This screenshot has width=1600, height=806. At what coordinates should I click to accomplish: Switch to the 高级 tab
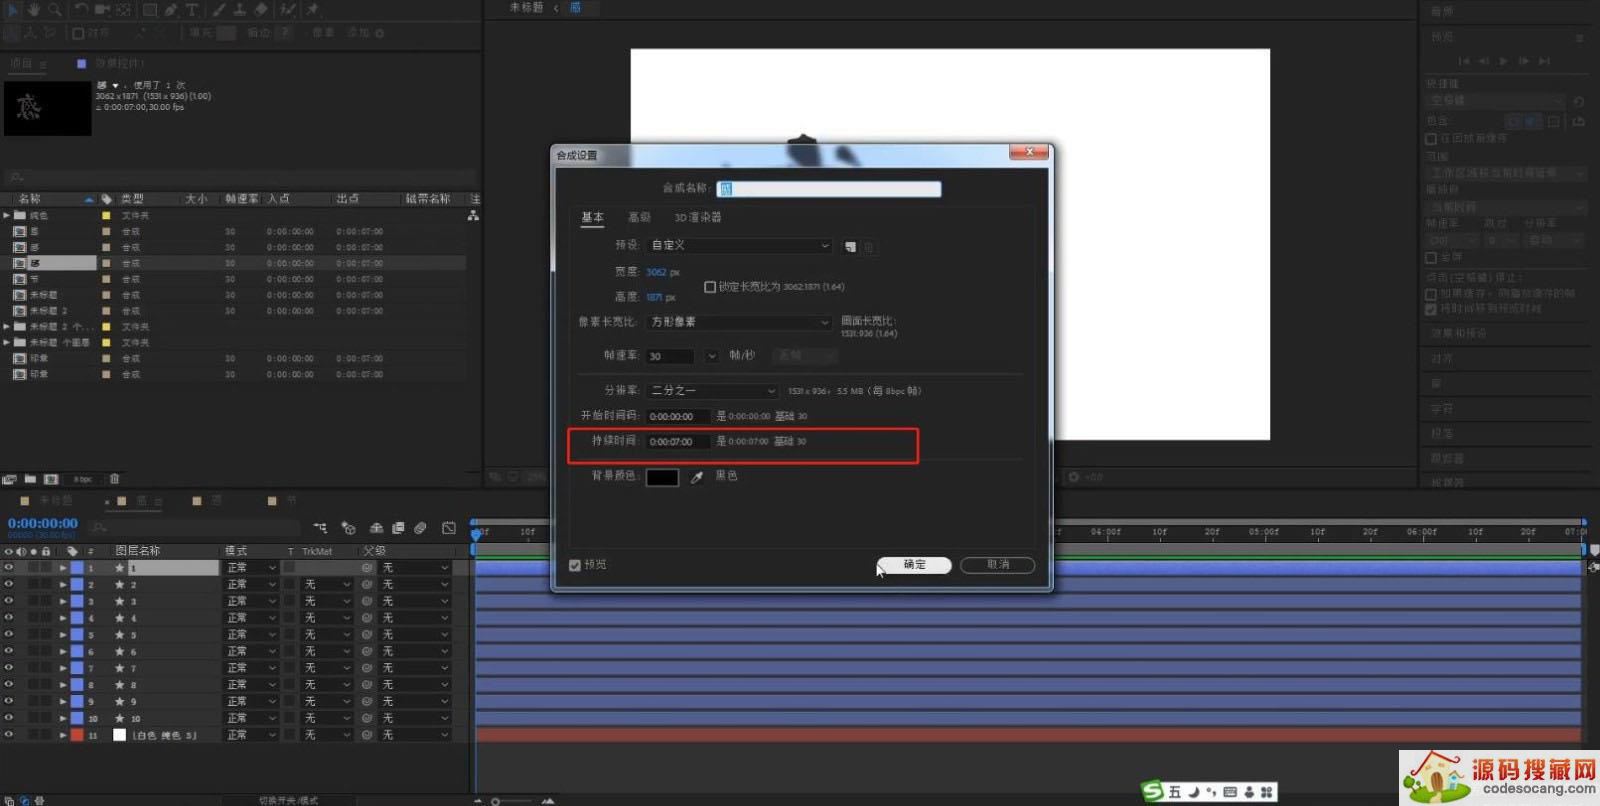click(x=639, y=217)
